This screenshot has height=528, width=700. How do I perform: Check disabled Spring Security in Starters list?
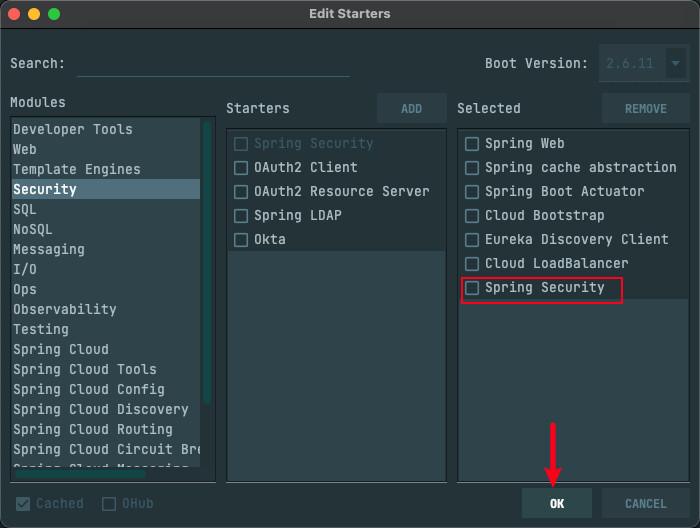pos(241,144)
